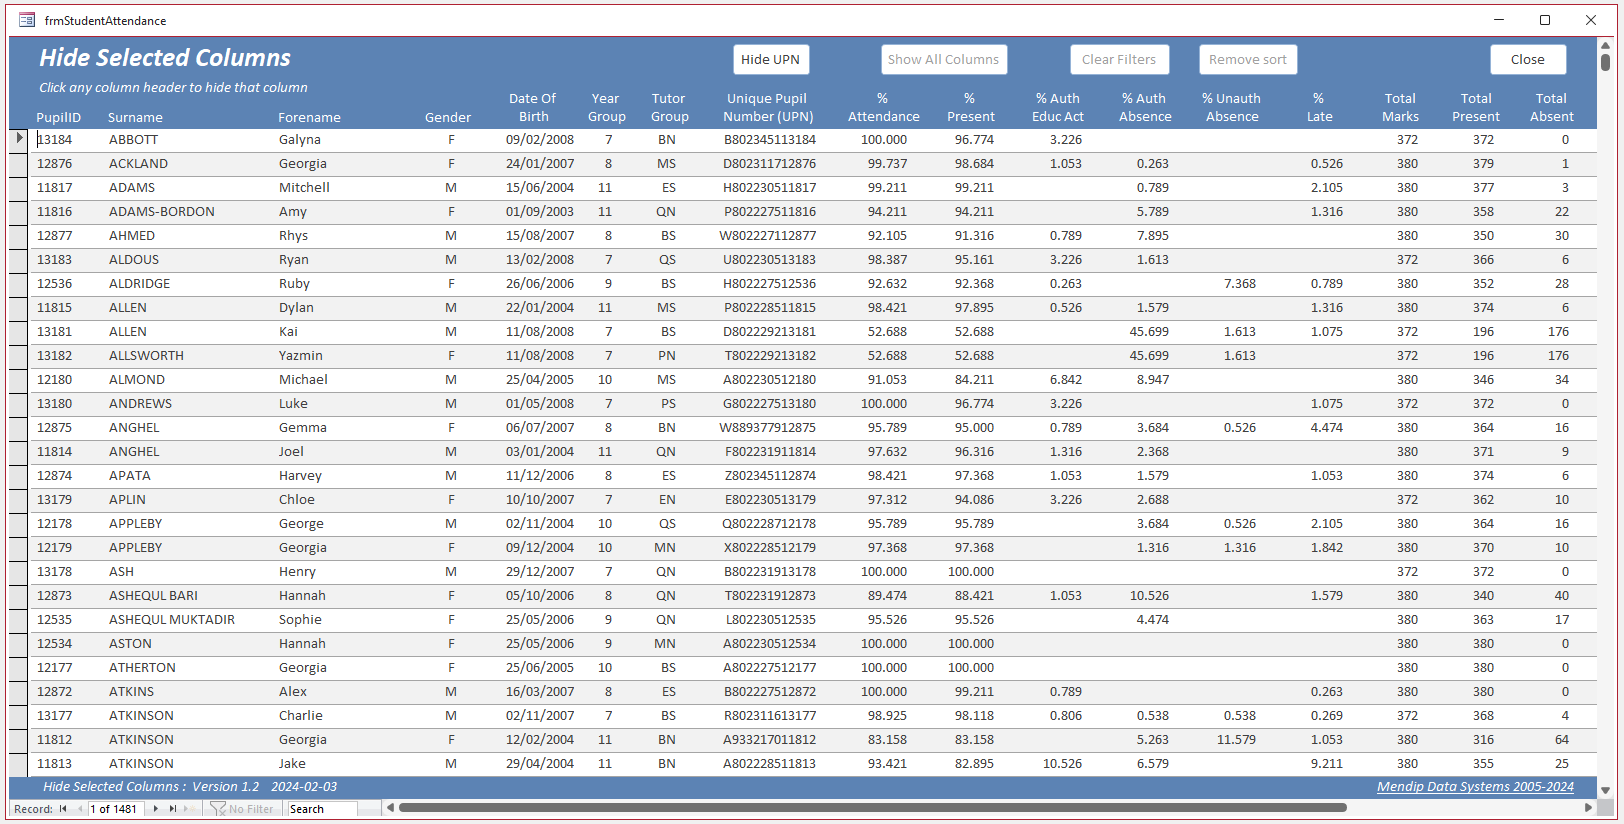Open the Mendip Data Systems 2005-2024 link

1475,787
